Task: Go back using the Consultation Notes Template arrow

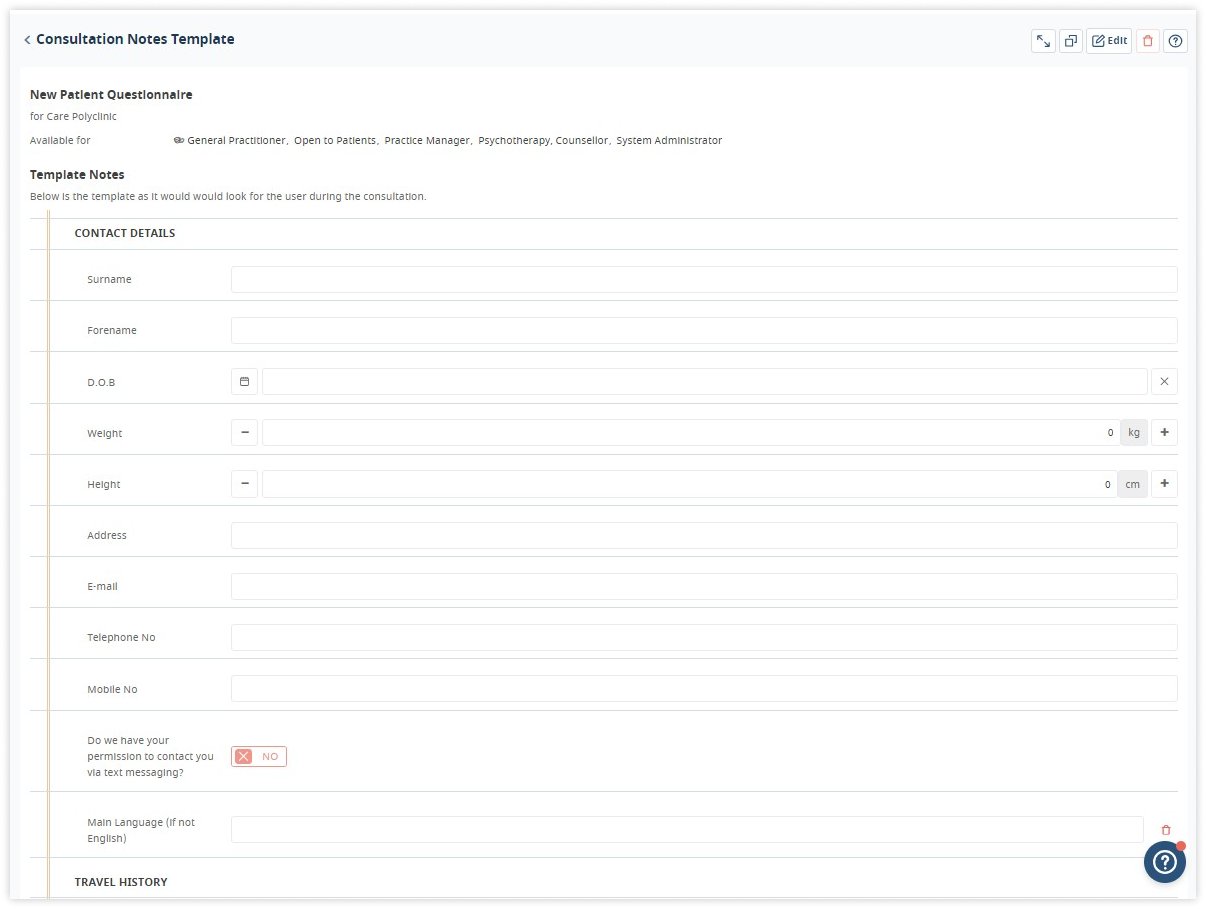Action: pyautogui.click(x=27, y=40)
